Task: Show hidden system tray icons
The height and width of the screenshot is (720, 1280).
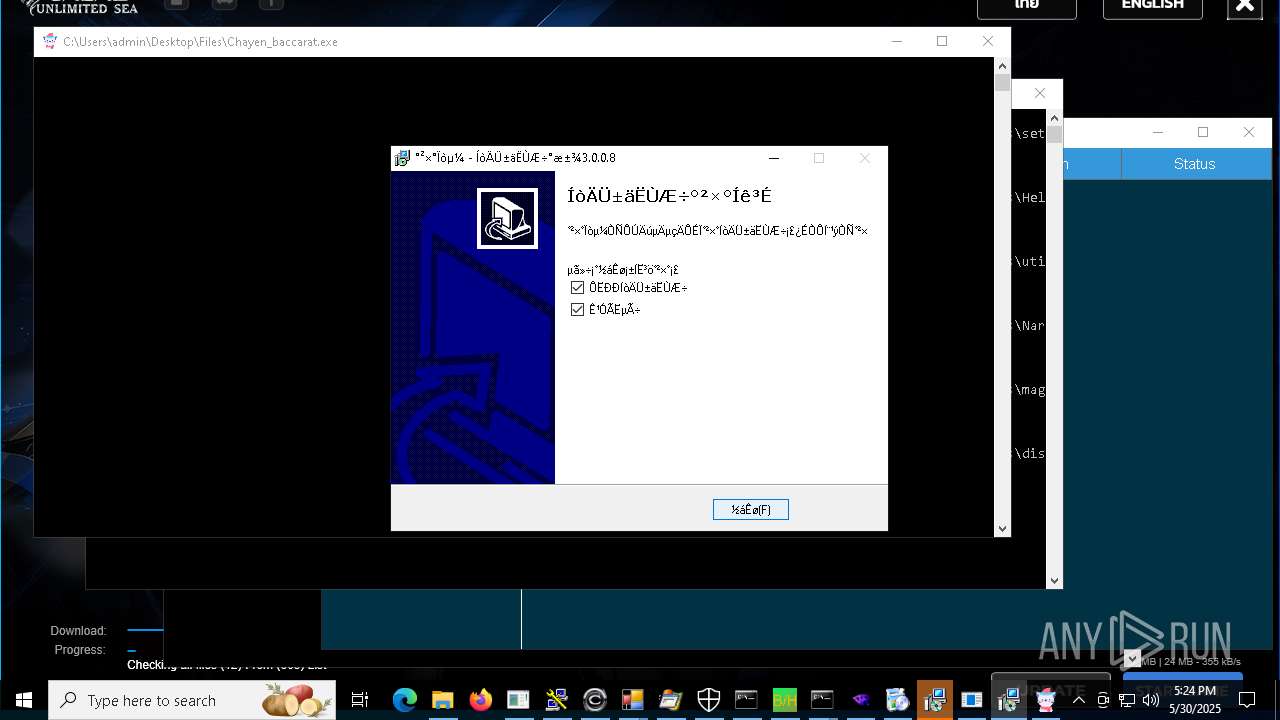Action: coord(1078,700)
